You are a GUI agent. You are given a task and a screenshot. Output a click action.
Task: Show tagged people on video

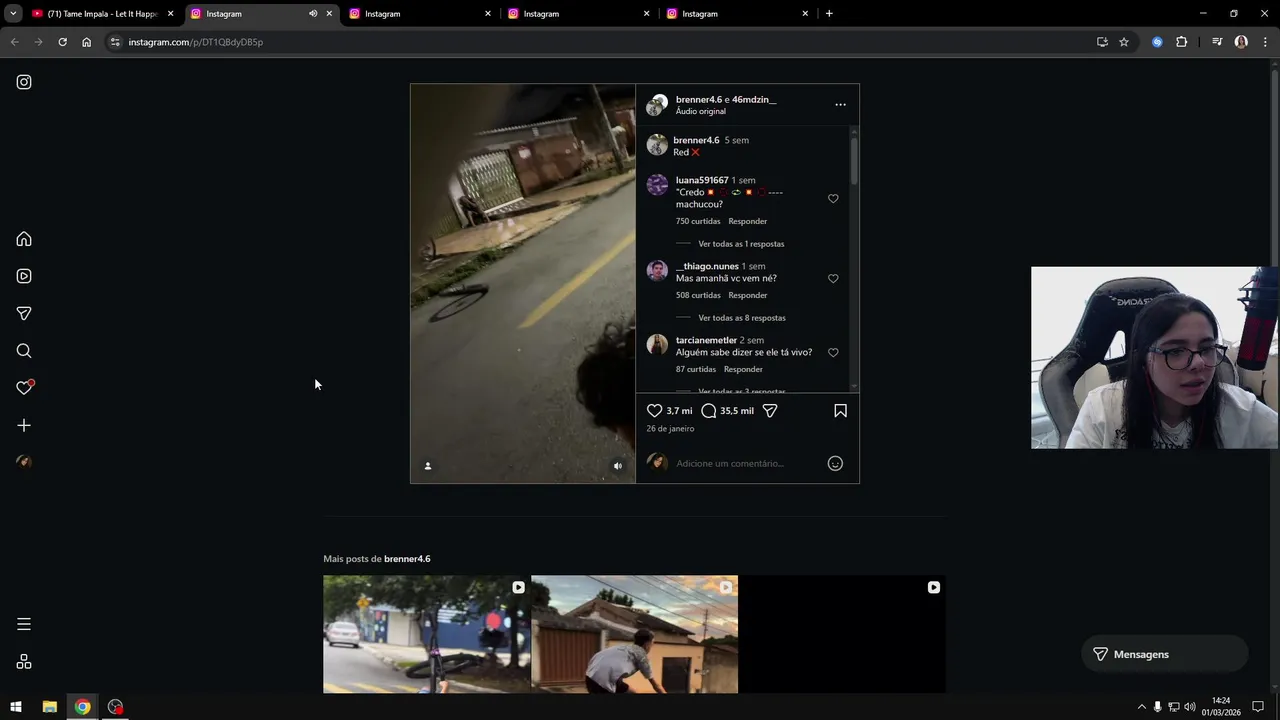coord(428,466)
